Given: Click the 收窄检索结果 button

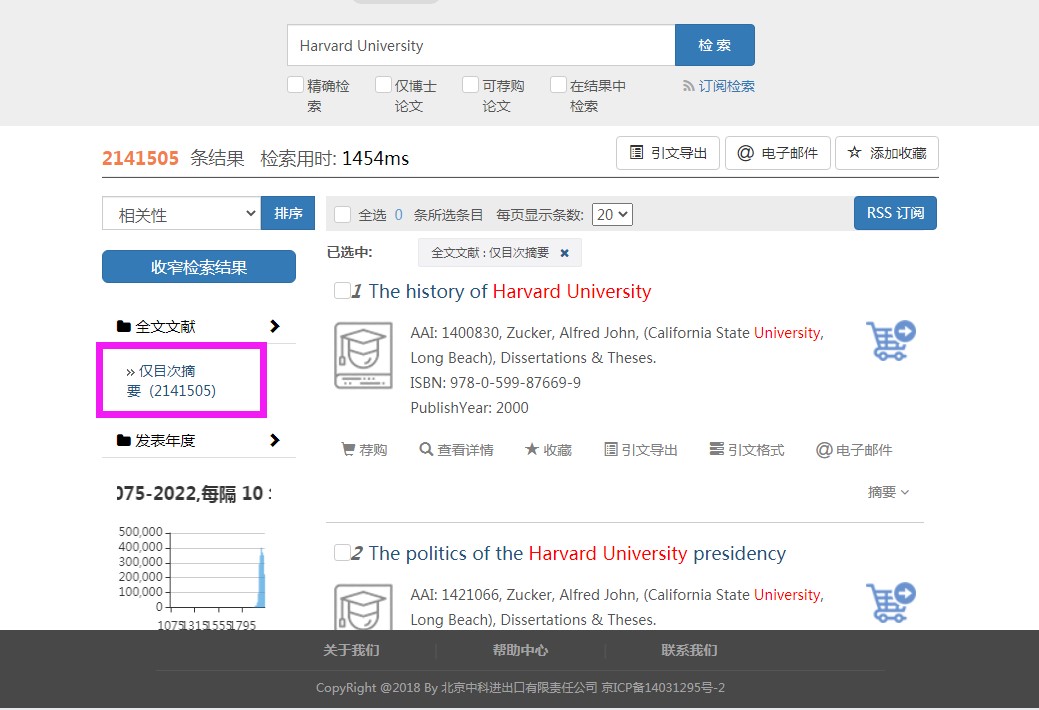Looking at the screenshot, I should click(x=199, y=266).
